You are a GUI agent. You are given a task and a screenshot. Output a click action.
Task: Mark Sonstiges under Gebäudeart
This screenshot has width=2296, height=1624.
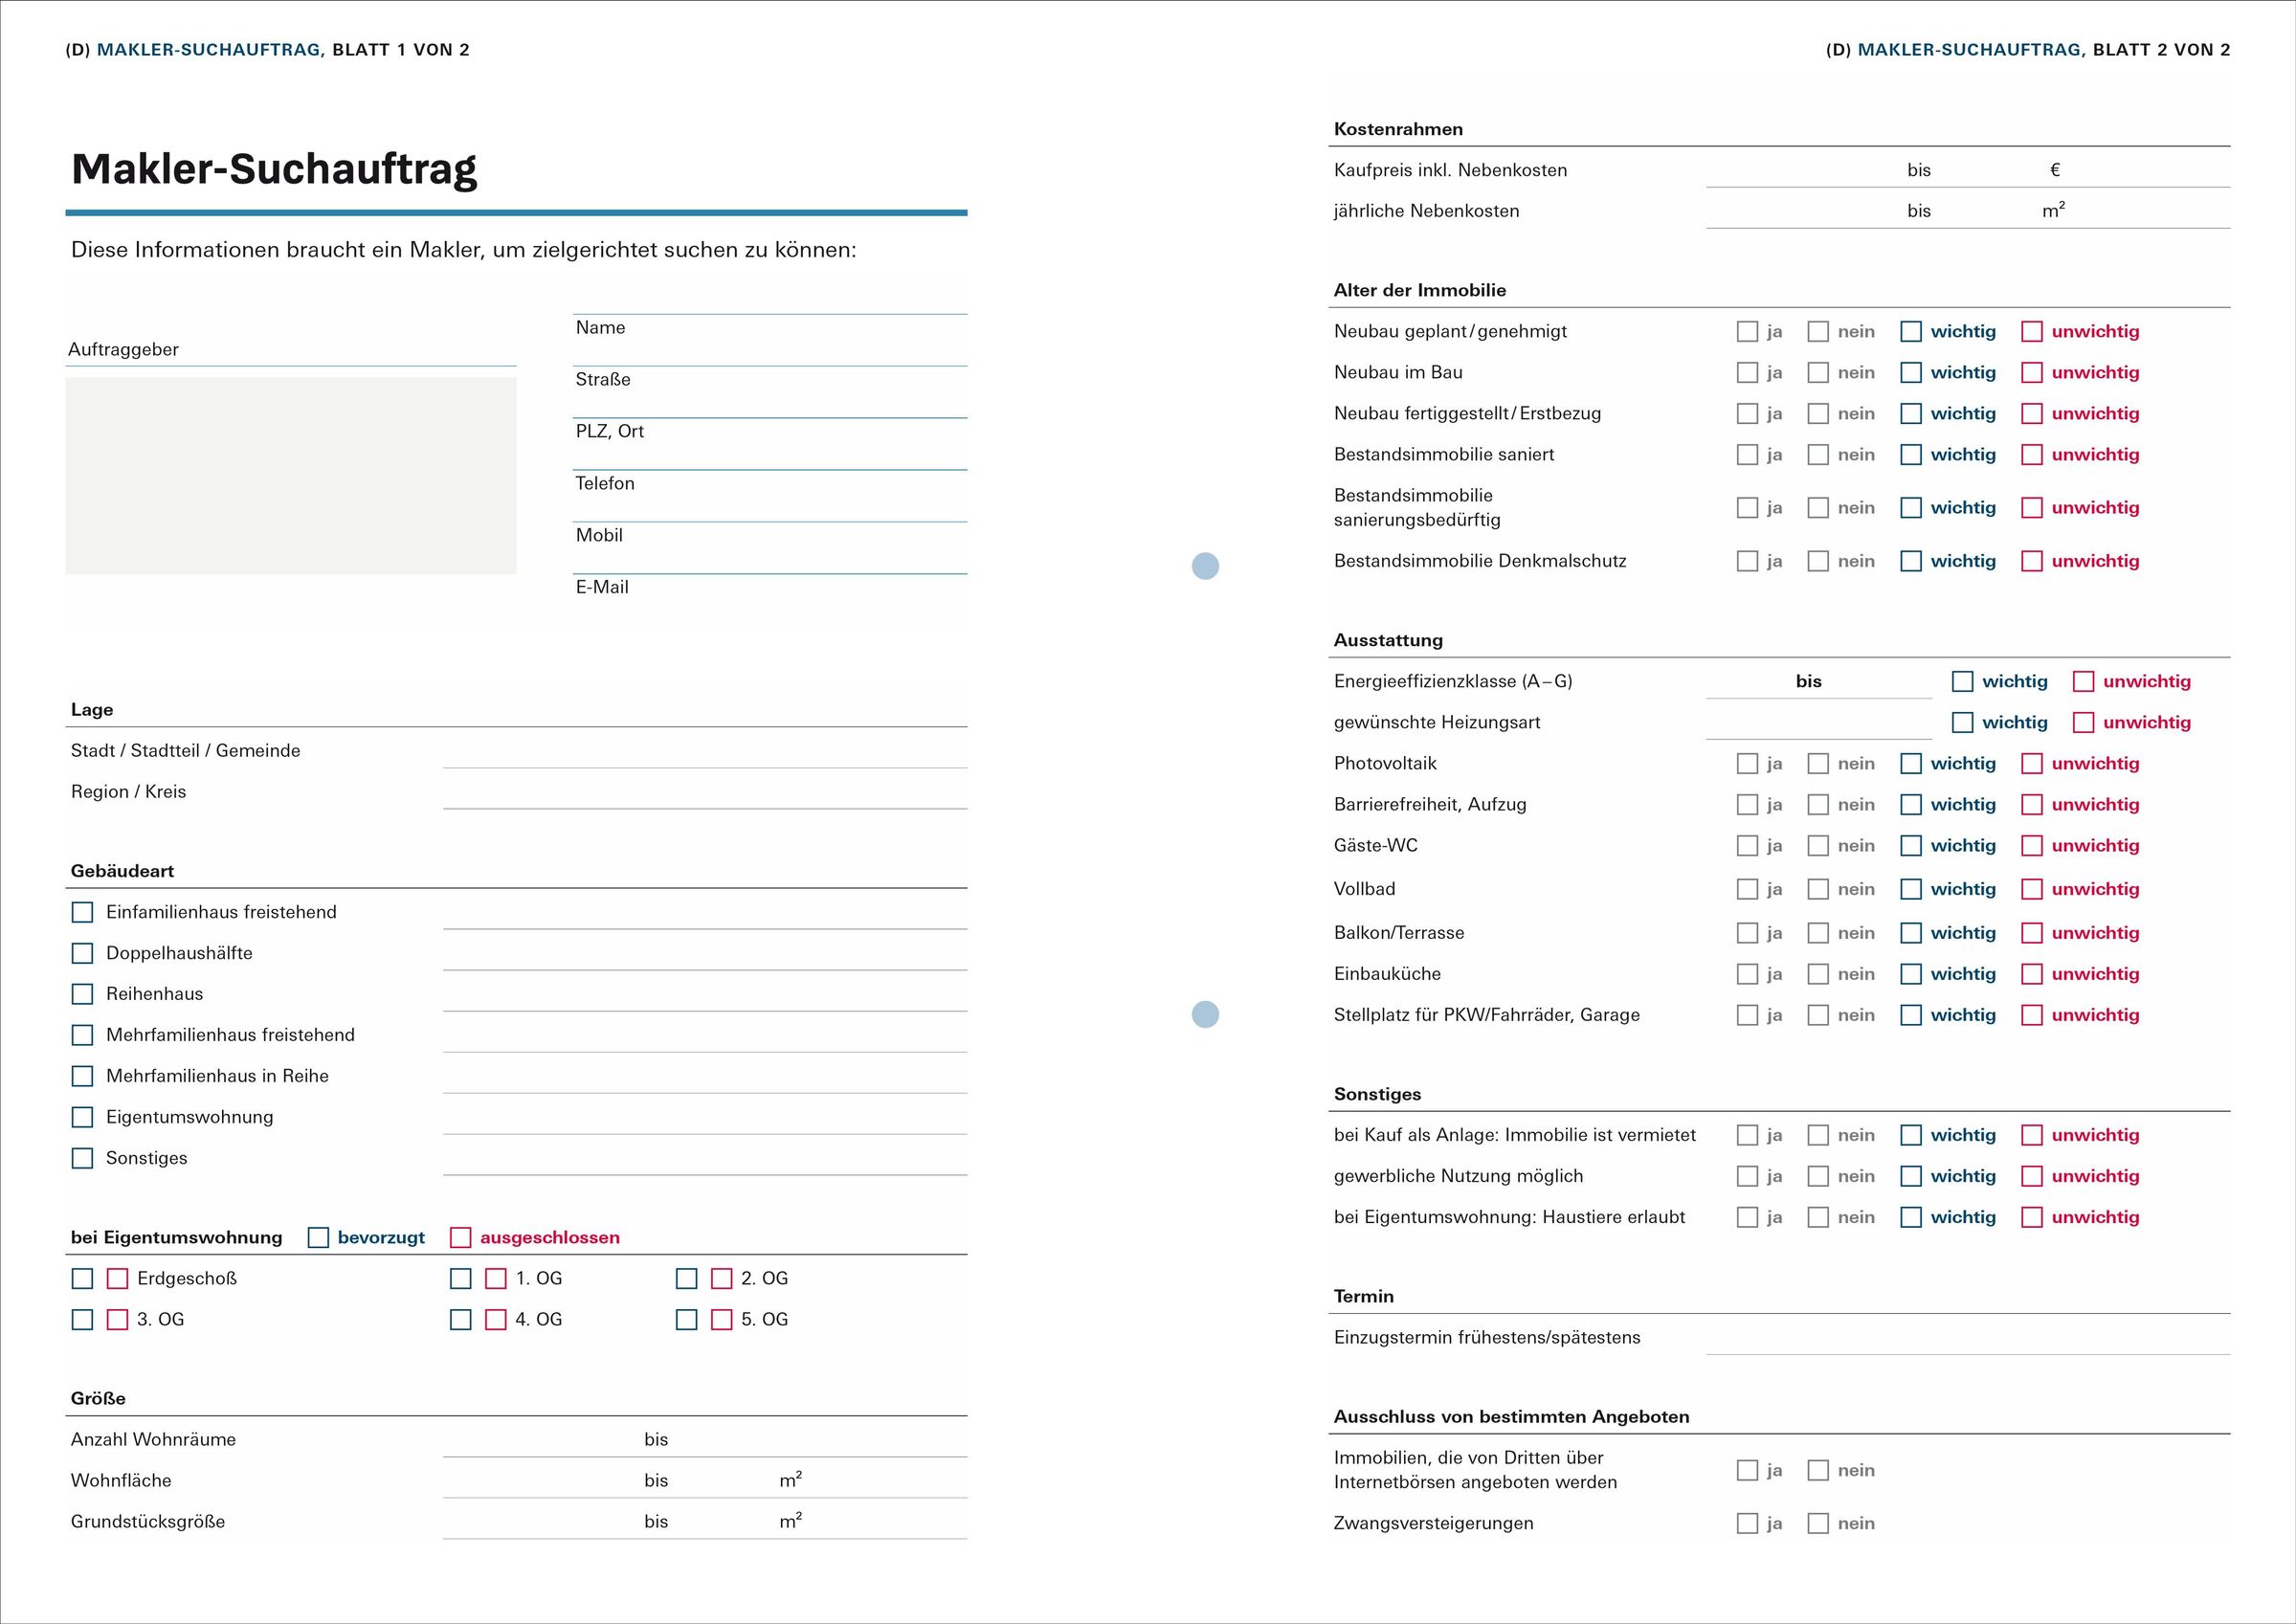point(83,1158)
